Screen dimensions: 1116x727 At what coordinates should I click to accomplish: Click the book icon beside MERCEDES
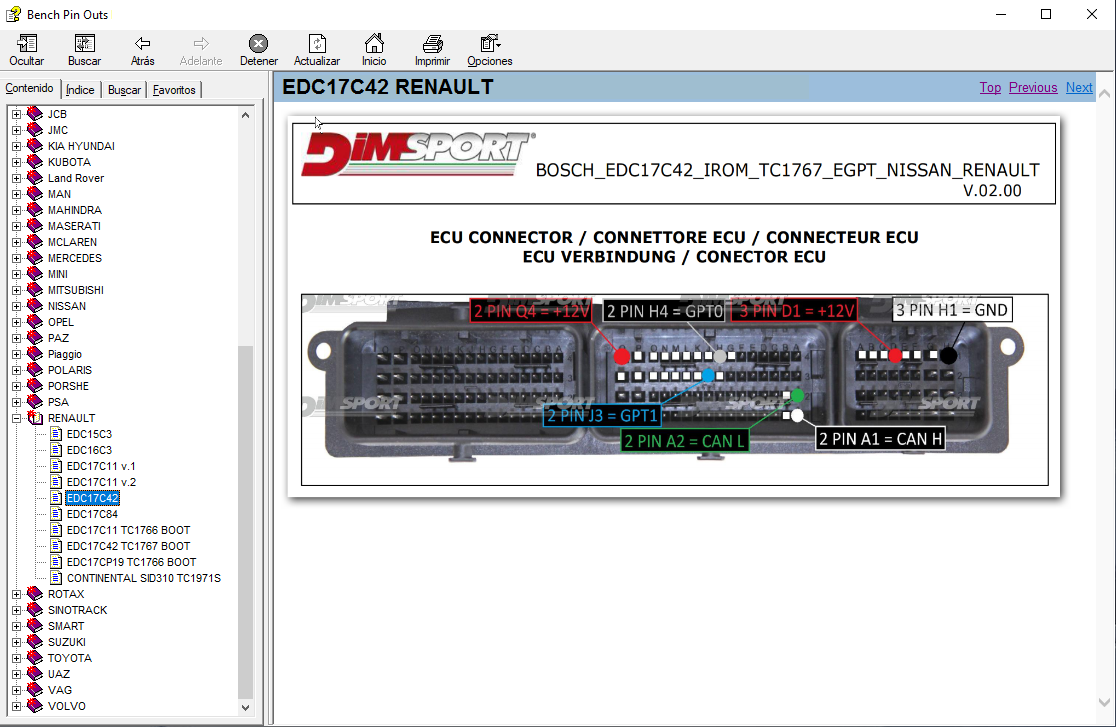pos(35,258)
